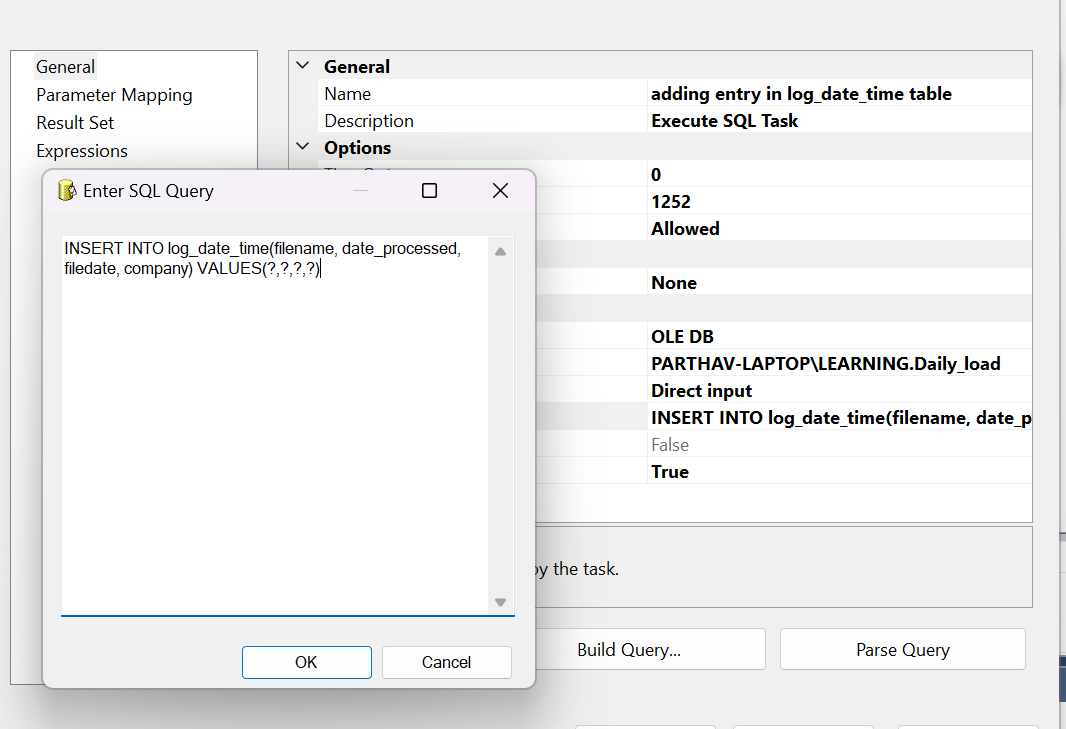Select Parameter Mapping in the left sidebar
The width and height of the screenshot is (1066, 729).
[114, 94]
